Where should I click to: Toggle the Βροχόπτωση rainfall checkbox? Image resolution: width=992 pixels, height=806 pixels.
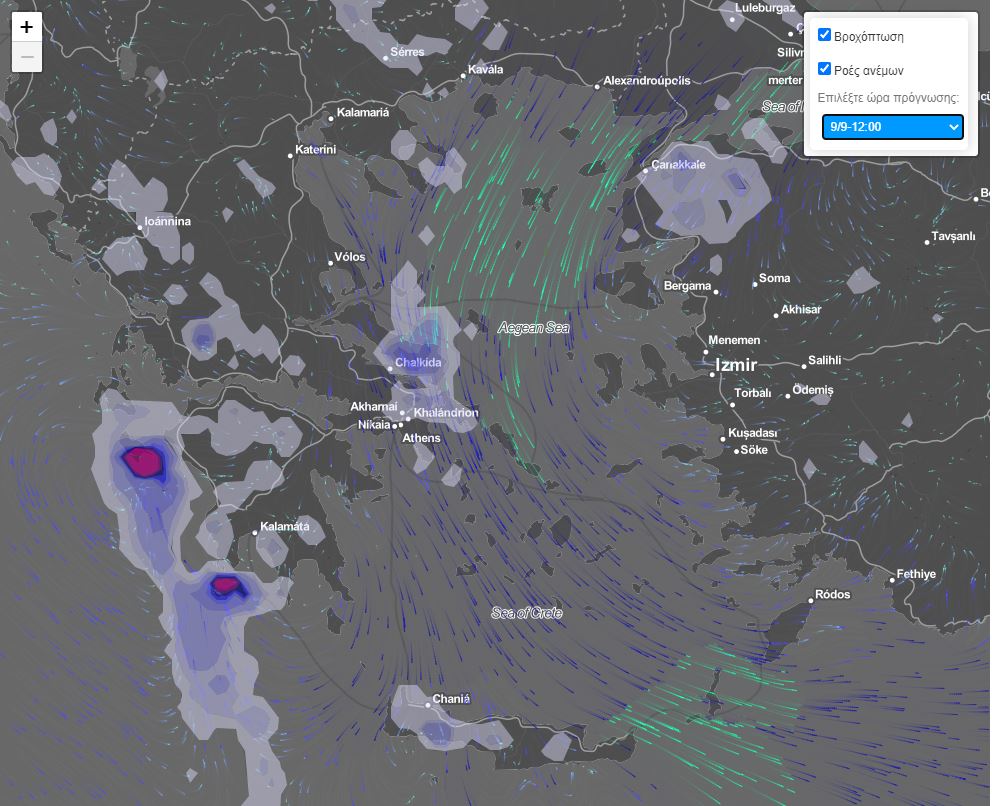(825, 35)
